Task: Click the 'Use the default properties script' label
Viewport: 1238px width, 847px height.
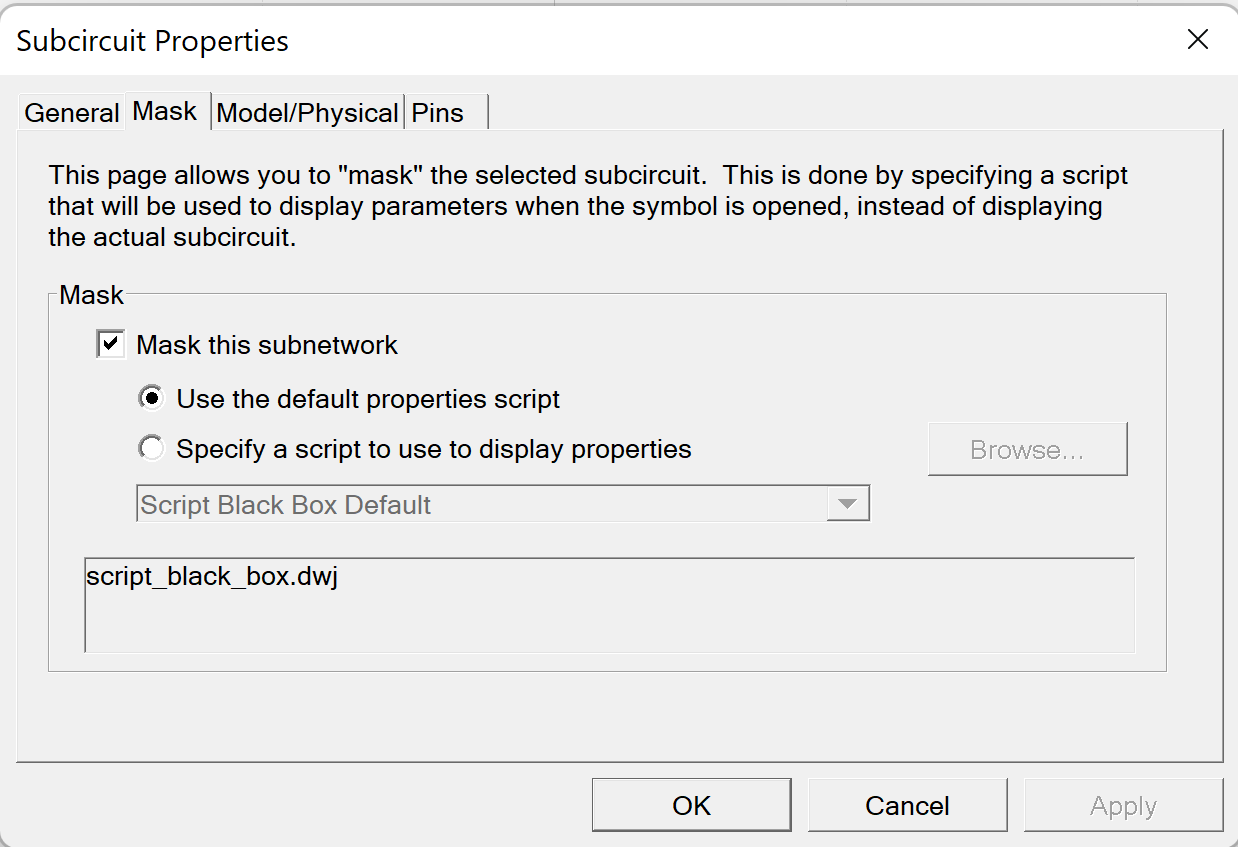Action: point(368,399)
